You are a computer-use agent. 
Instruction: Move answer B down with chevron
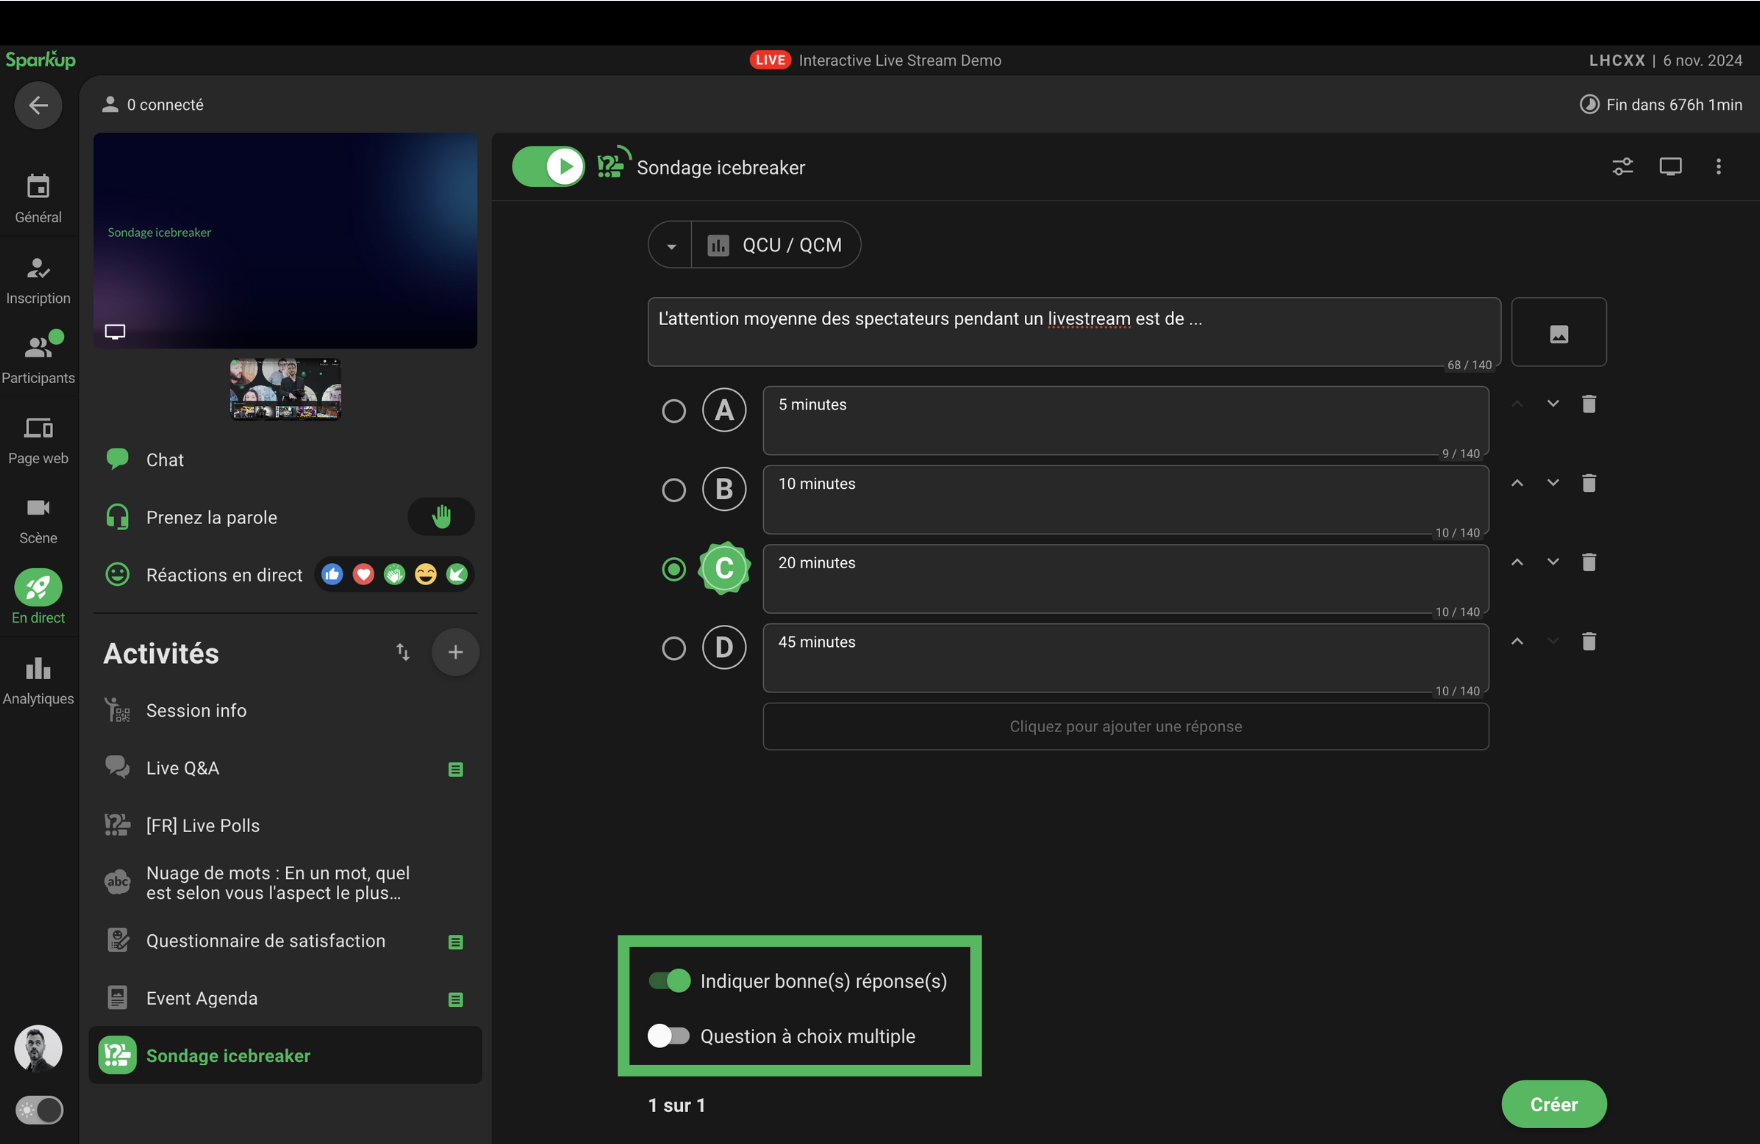[1552, 483]
